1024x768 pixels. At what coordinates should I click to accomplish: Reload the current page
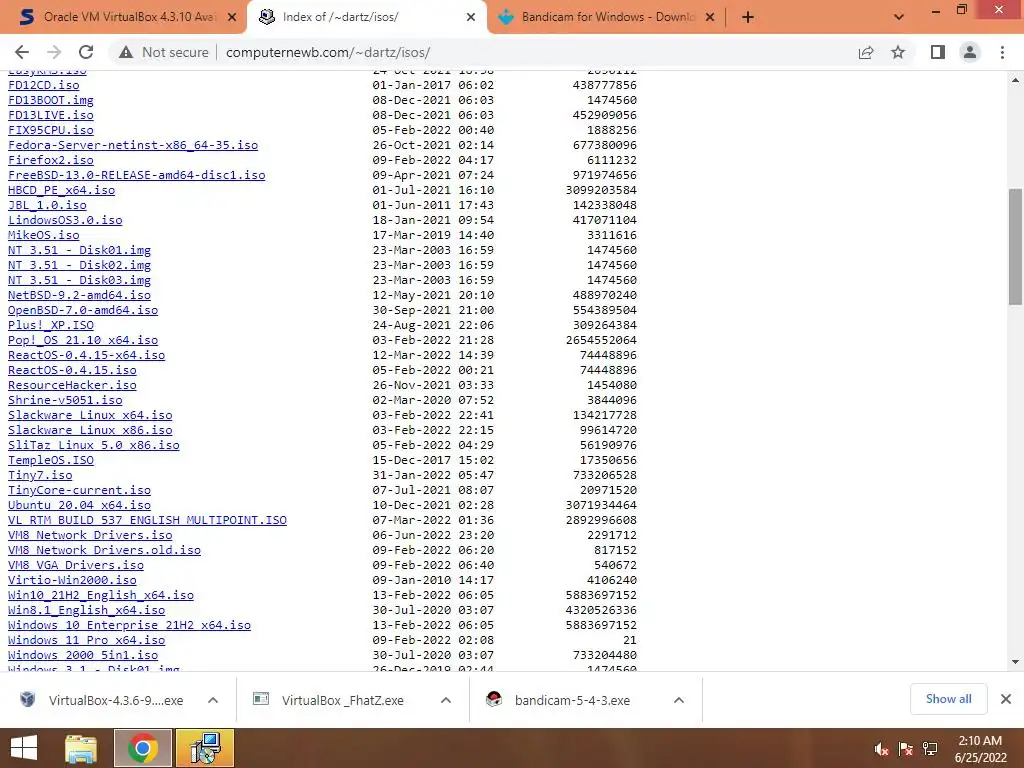[86, 52]
